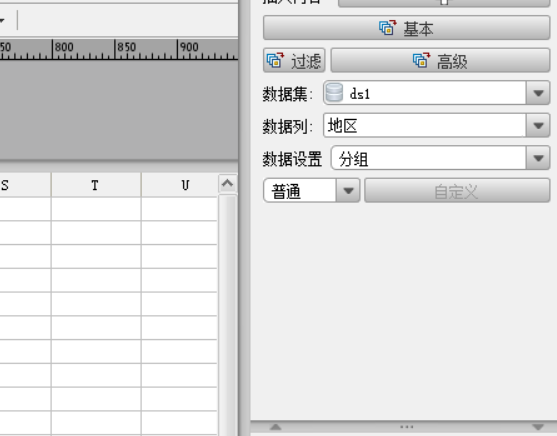
Task: Click the 数据列 label
Action: coord(287,126)
